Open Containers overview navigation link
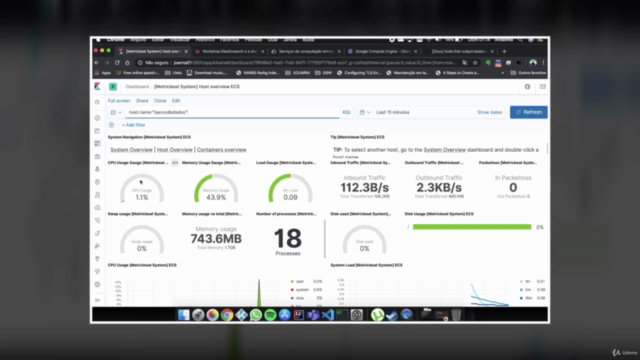This screenshot has width=640, height=360. click(x=222, y=150)
